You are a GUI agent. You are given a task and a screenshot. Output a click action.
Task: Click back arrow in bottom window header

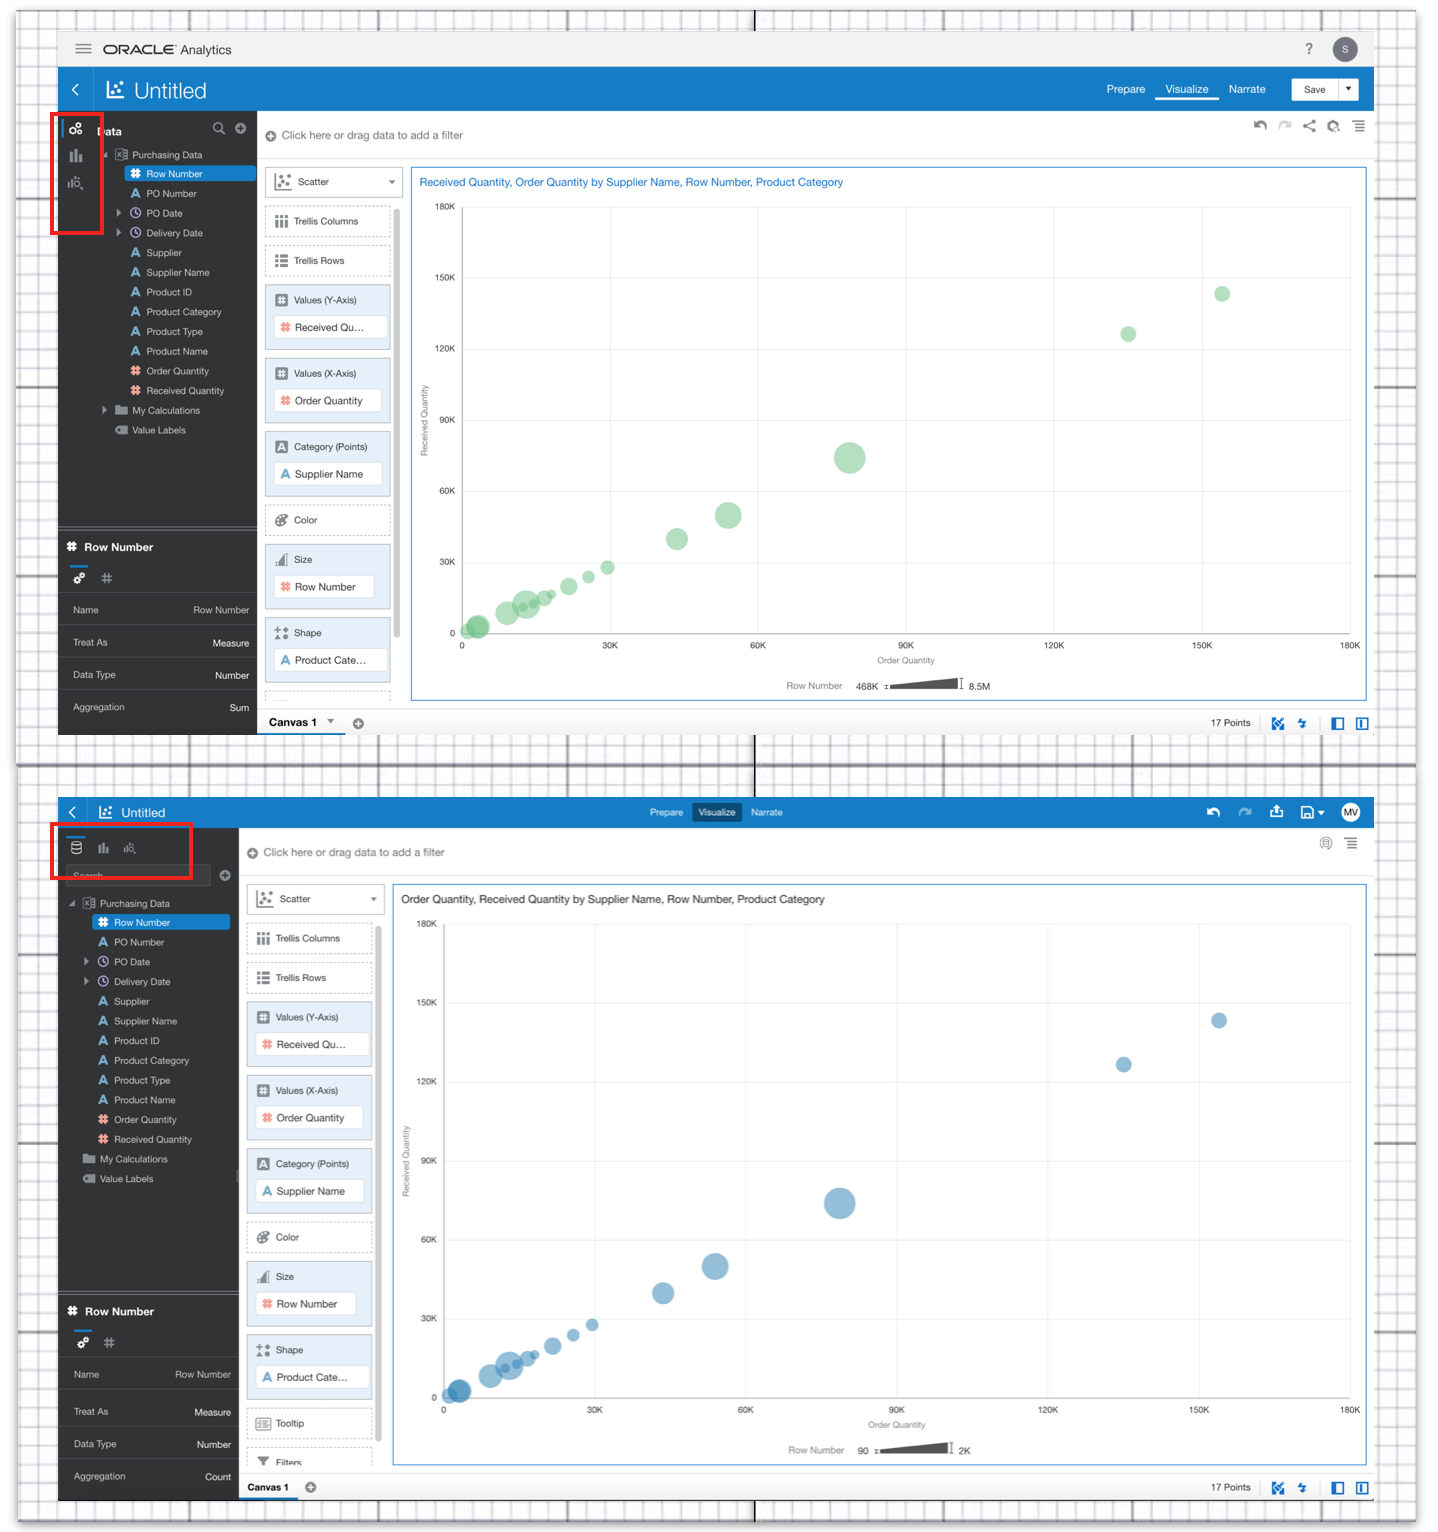click(x=72, y=812)
